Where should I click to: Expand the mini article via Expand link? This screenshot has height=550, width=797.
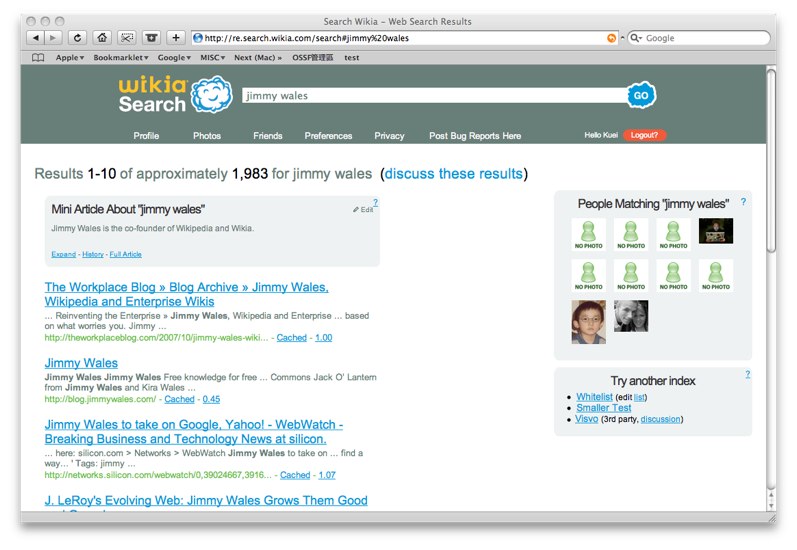(x=64, y=254)
